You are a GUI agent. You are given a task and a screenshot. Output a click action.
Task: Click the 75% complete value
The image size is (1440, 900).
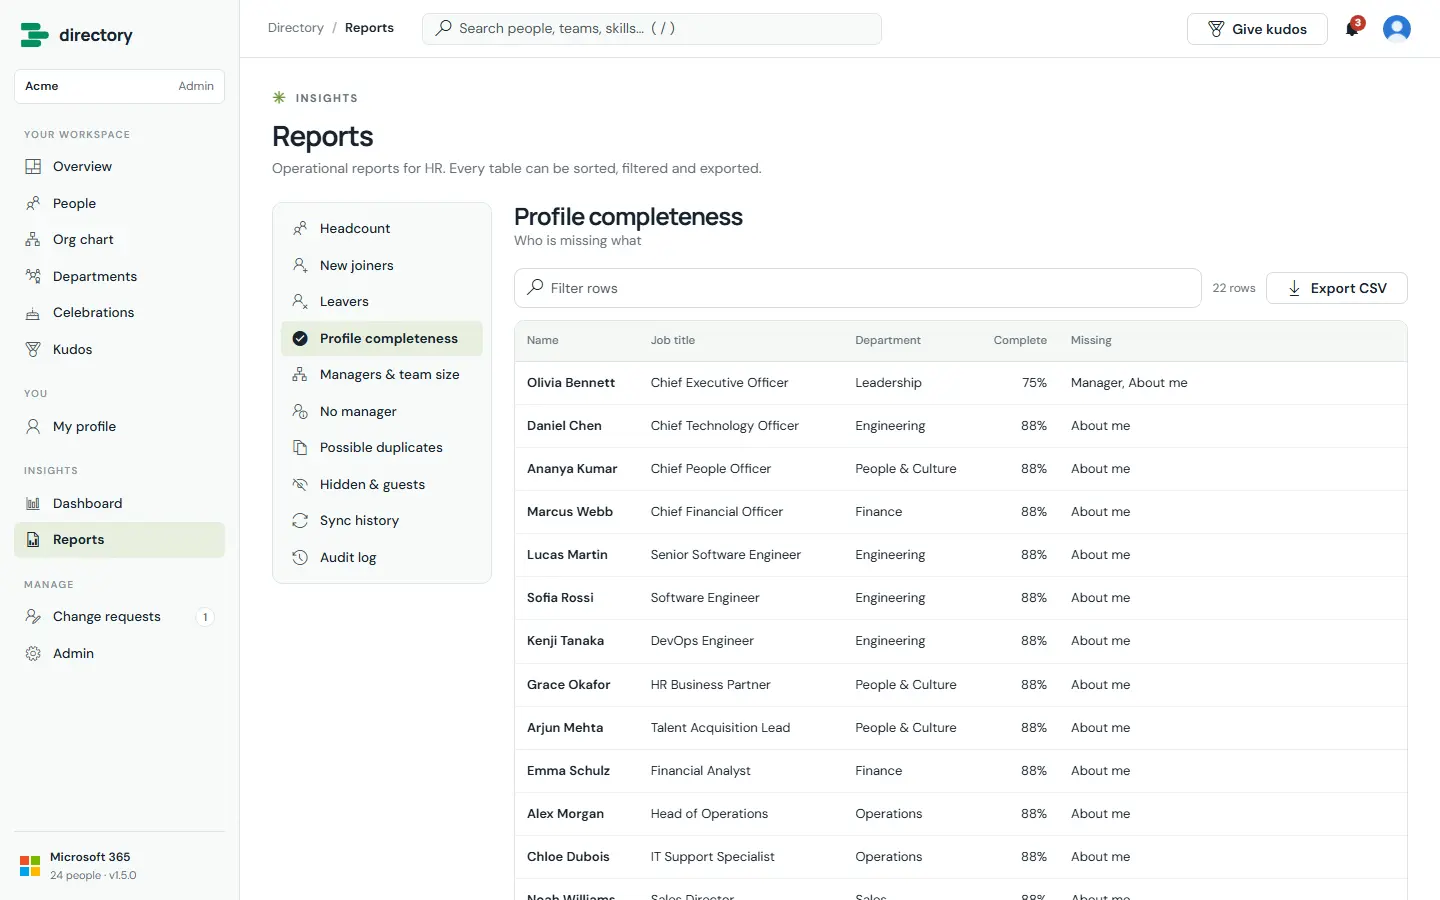(x=1034, y=383)
